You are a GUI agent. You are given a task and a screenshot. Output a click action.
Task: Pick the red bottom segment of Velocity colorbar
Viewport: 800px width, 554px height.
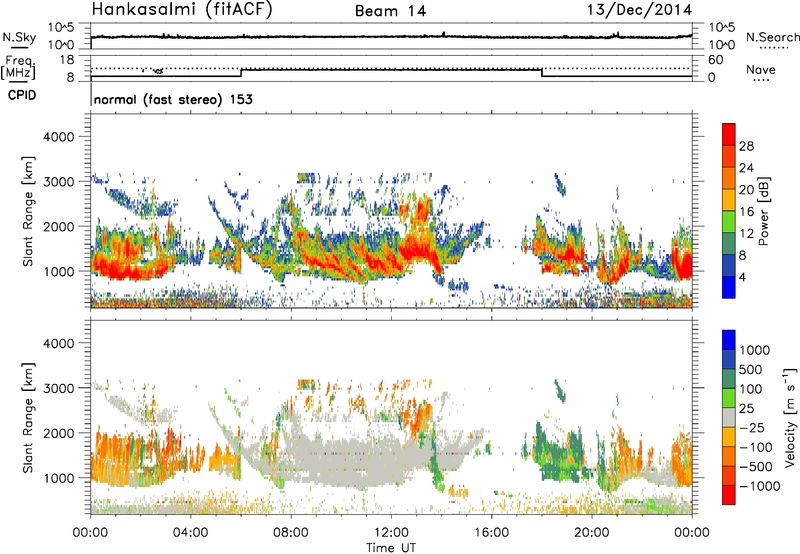[x=729, y=495]
